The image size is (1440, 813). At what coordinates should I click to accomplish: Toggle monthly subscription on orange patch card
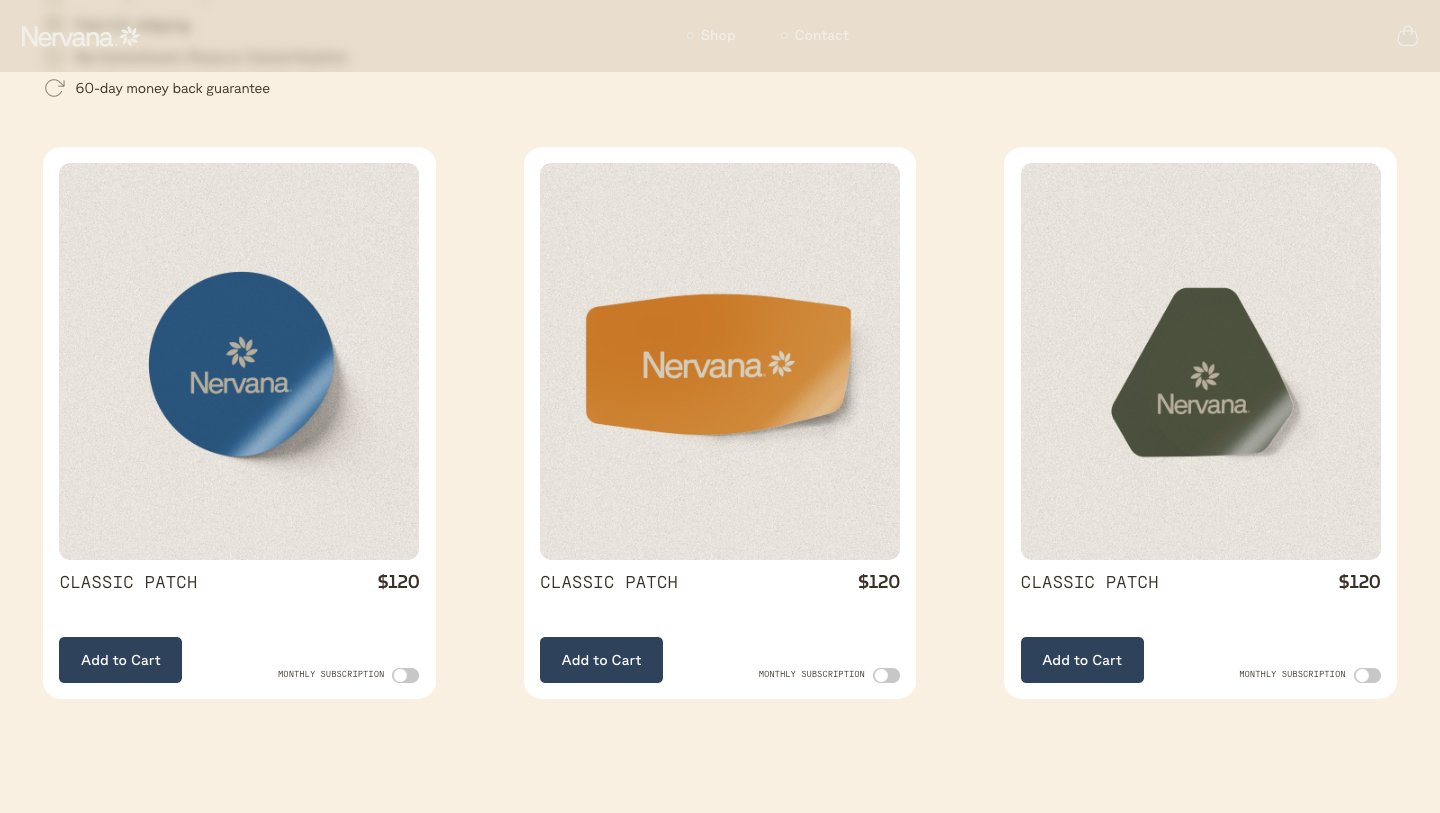pyautogui.click(x=886, y=675)
